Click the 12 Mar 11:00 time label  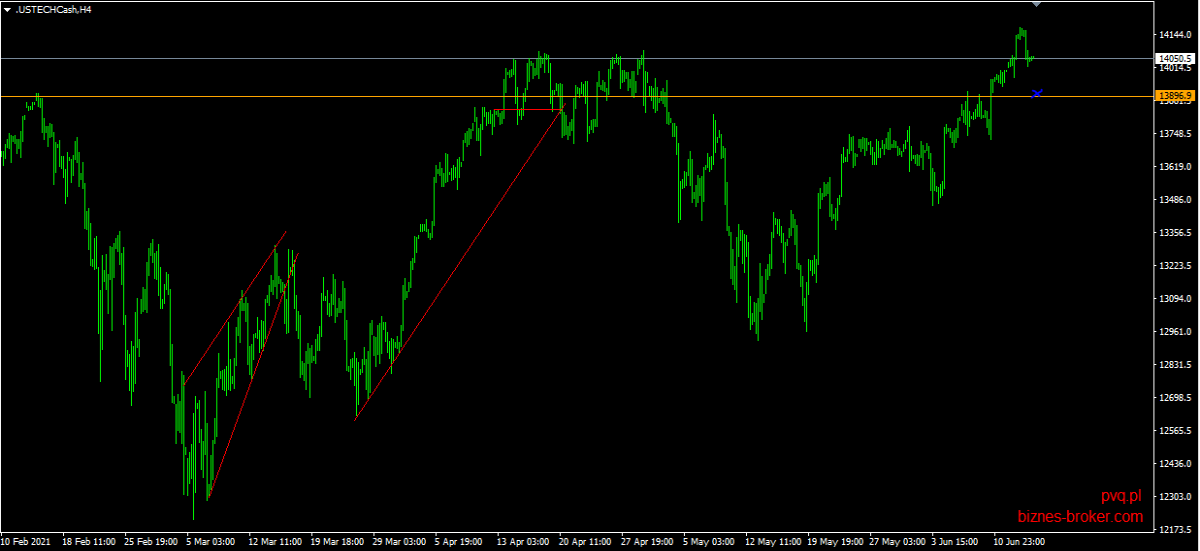[275, 542]
